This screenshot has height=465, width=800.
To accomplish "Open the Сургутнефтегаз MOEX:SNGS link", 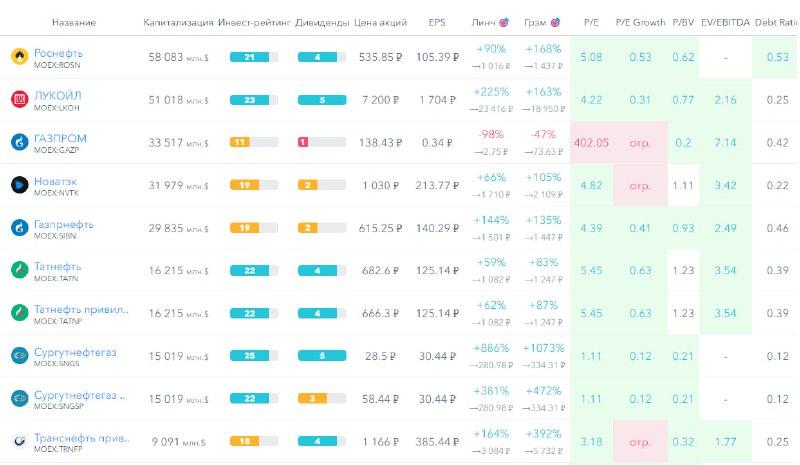I will (75, 352).
